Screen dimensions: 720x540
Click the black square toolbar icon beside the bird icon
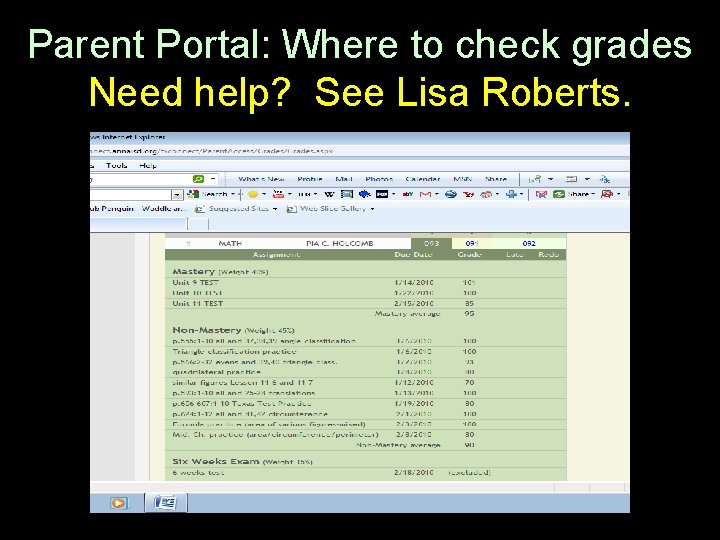tap(382, 194)
